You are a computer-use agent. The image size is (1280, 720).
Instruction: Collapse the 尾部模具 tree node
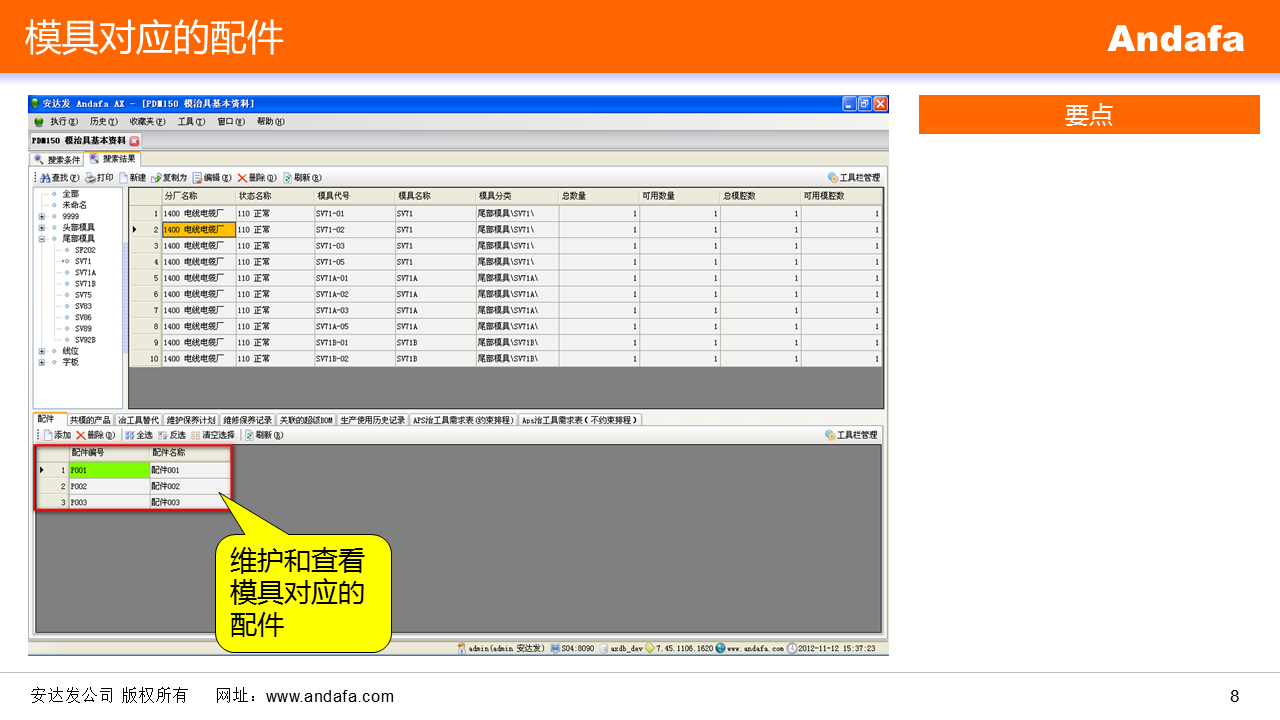click(x=42, y=239)
